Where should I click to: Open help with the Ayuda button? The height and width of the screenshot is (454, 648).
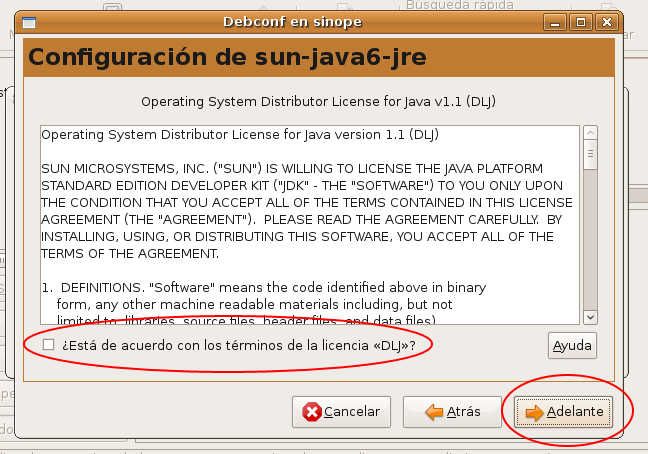pyautogui.click(x=572, y=346)
